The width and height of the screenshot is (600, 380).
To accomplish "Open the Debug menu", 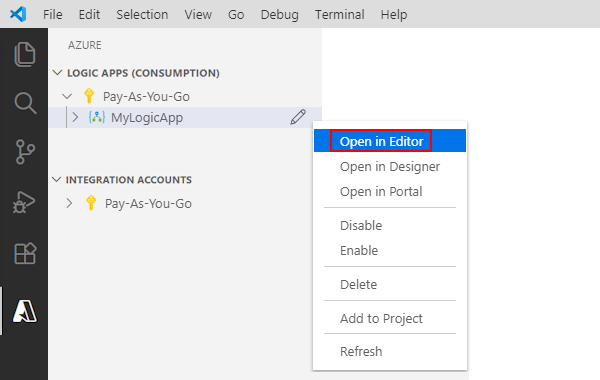I will pyautogui.click(x=279, y=15).
